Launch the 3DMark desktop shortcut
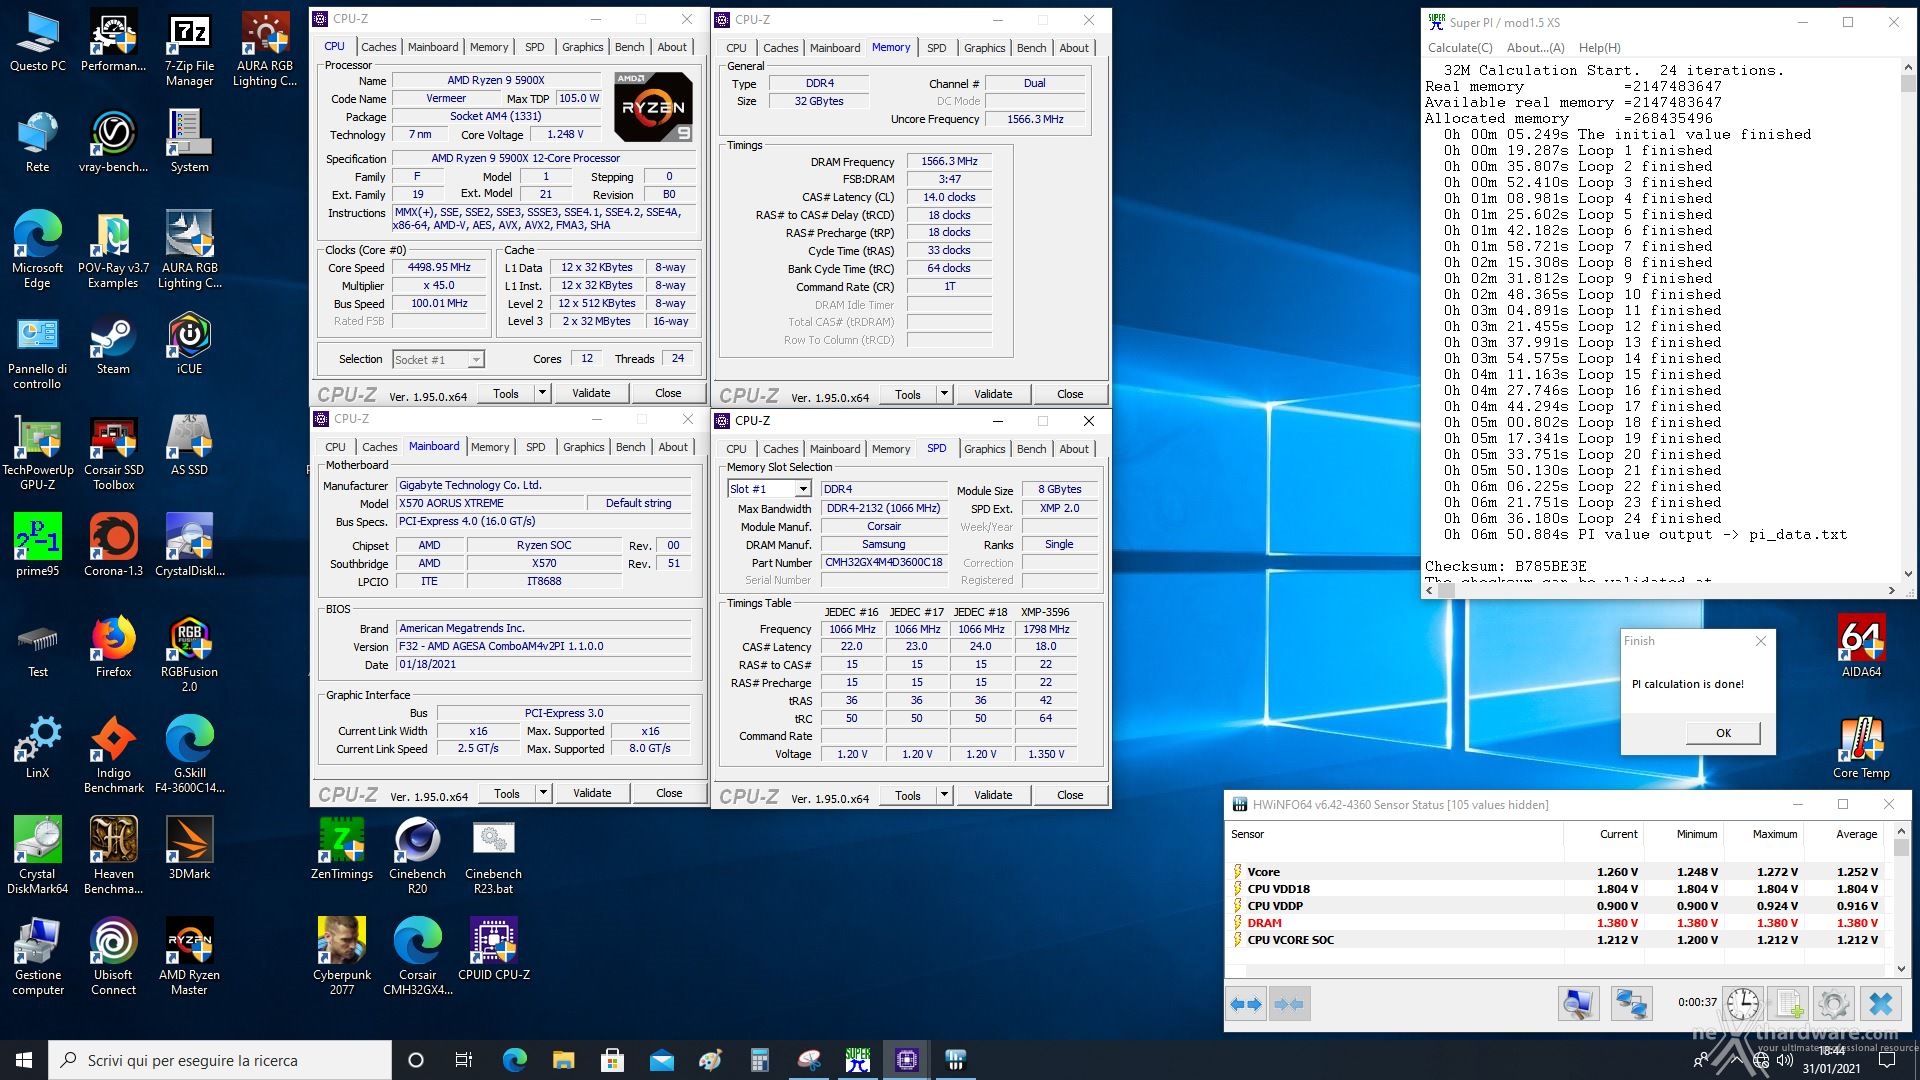The width and height of the screenshot is (1920, 1080). (189, 849)
